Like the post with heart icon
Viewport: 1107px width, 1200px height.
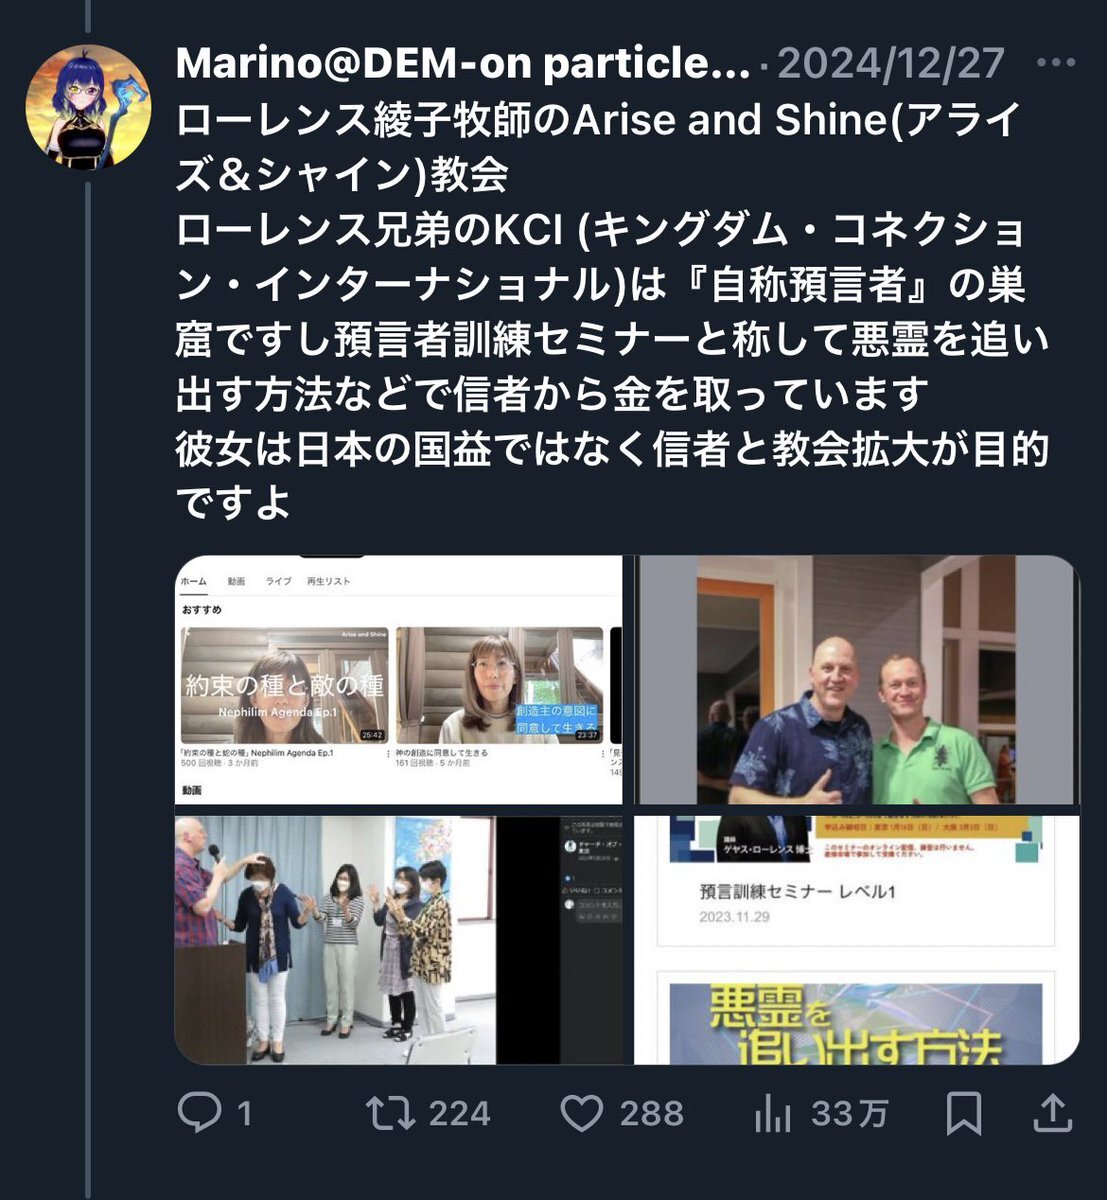582,1113
